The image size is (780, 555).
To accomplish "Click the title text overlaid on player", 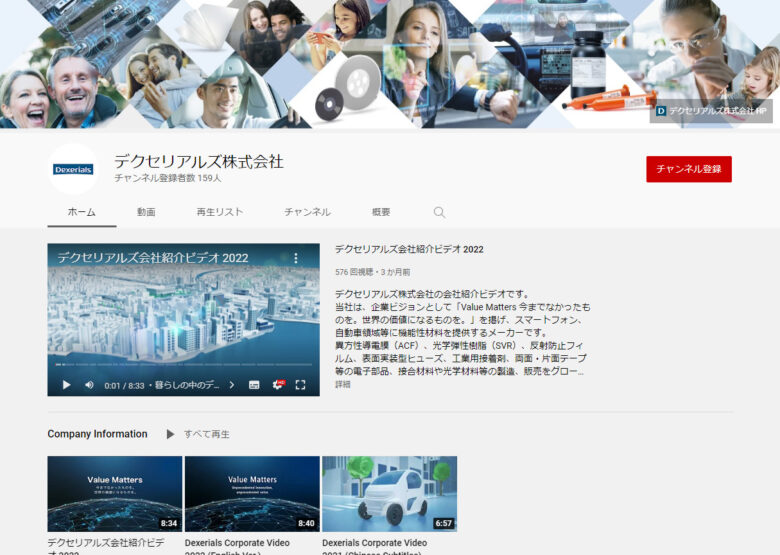I will tap(153, 258).
